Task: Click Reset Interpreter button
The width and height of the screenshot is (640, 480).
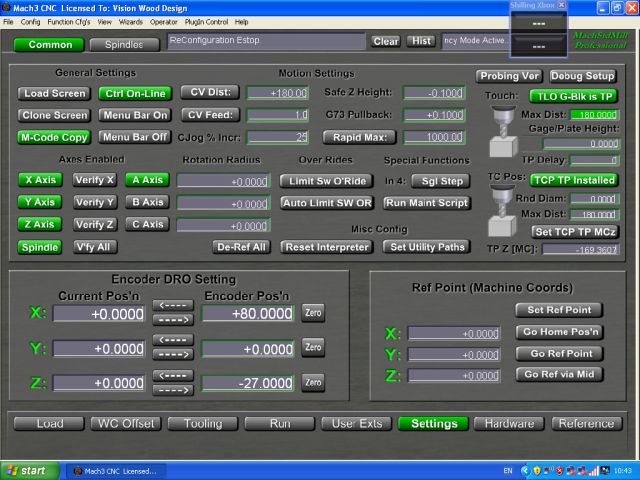Action: point(327,247)
